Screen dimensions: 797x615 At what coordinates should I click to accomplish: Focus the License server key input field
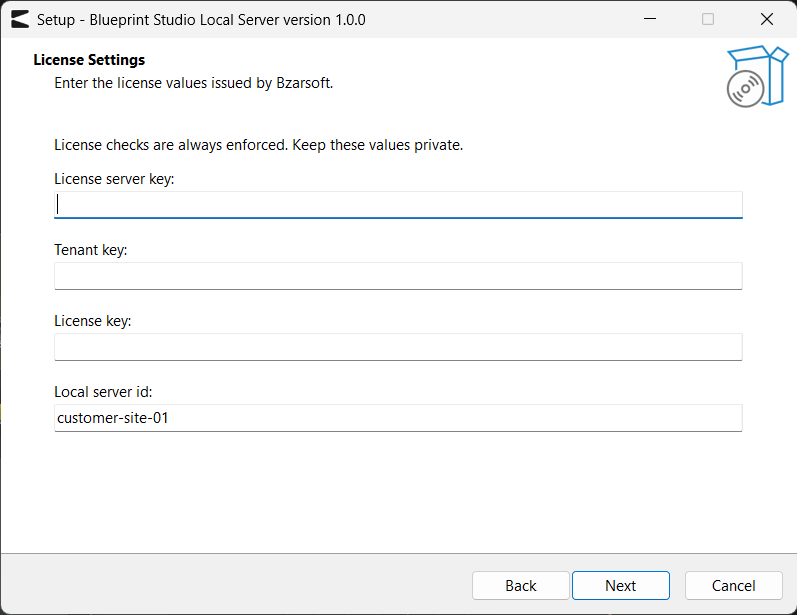click(x=398, y=205)
